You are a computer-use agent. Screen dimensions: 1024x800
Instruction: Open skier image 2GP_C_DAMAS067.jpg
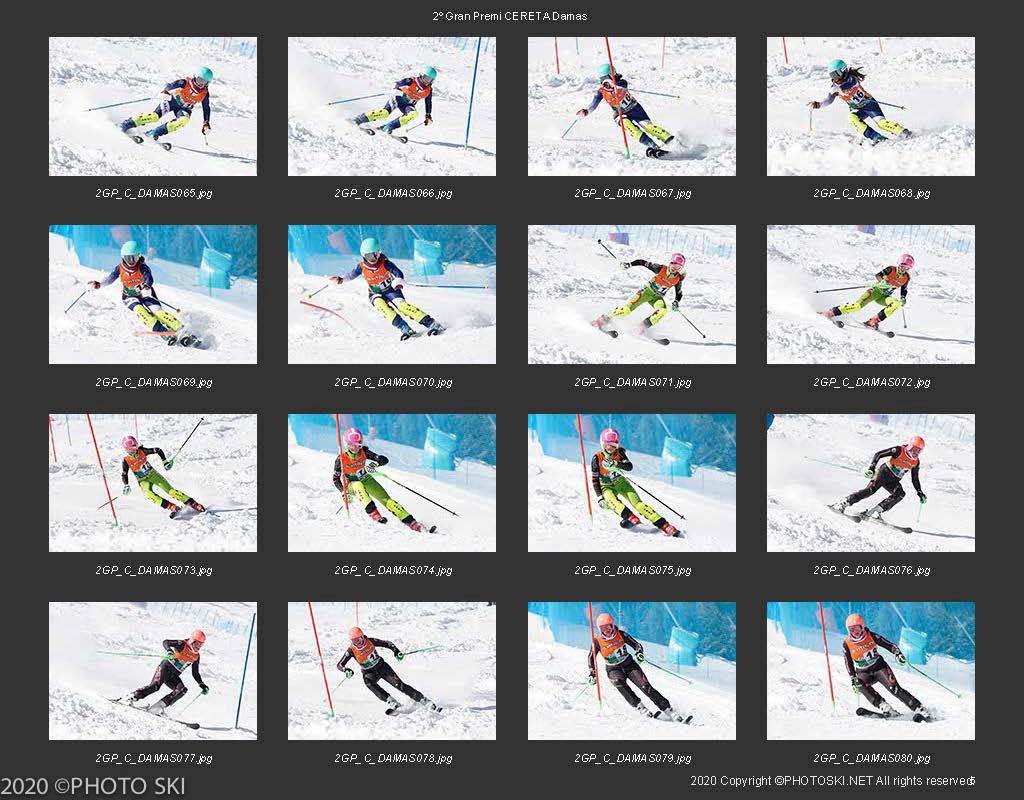click(632, 106)
